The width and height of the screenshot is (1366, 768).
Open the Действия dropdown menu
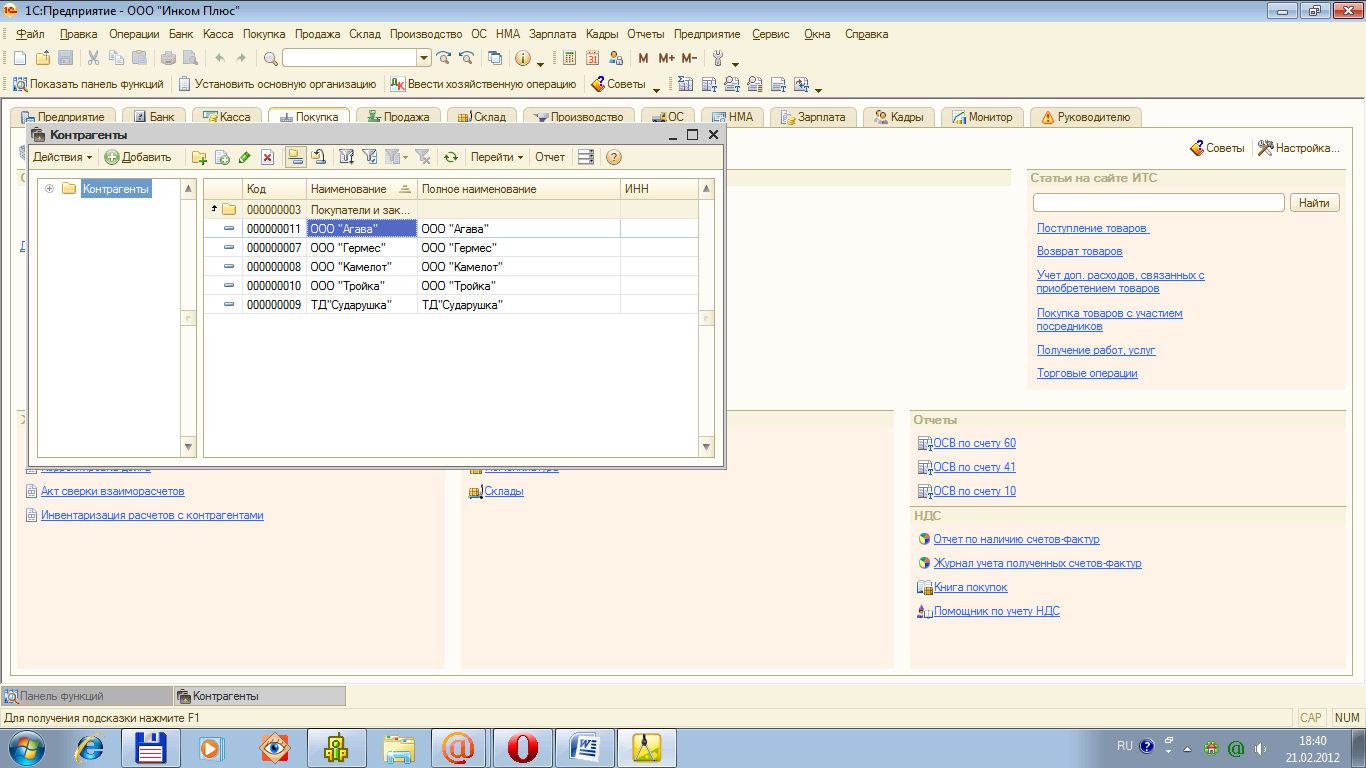pyautogui.click(x=62, y=157)
